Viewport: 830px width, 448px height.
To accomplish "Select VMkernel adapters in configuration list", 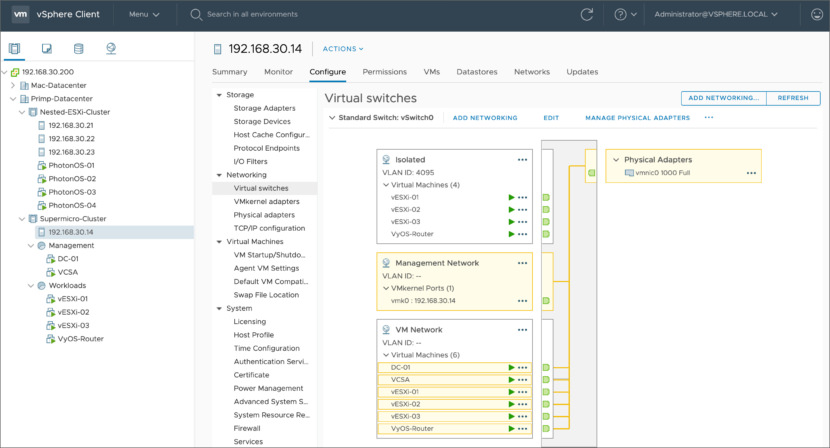I will coord(265,201).
